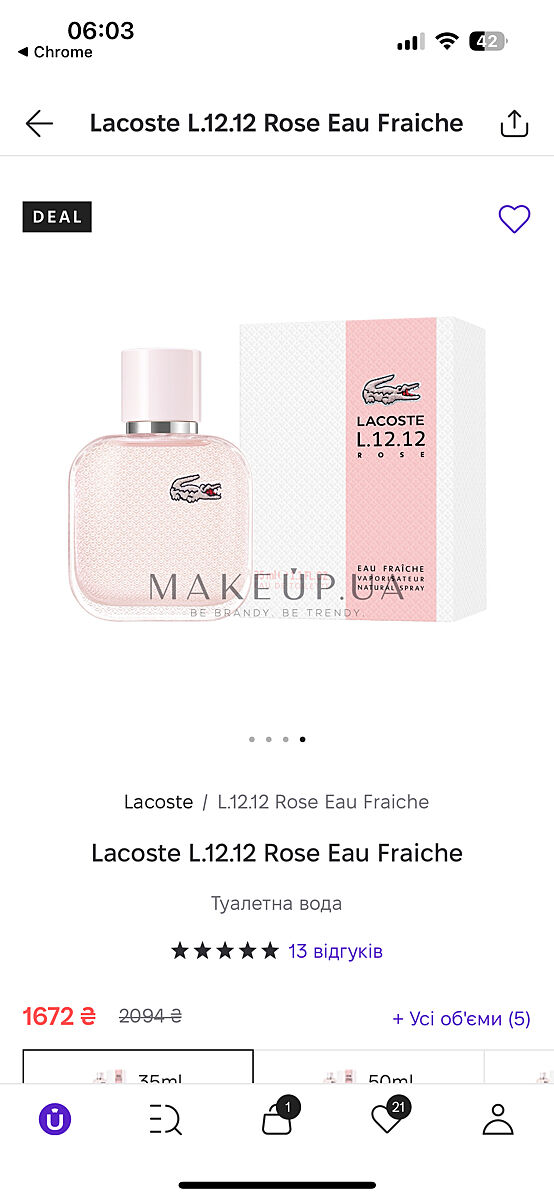Tap the back arrow icon
This screenshot has width=554, height=1200.
(39, 123)
